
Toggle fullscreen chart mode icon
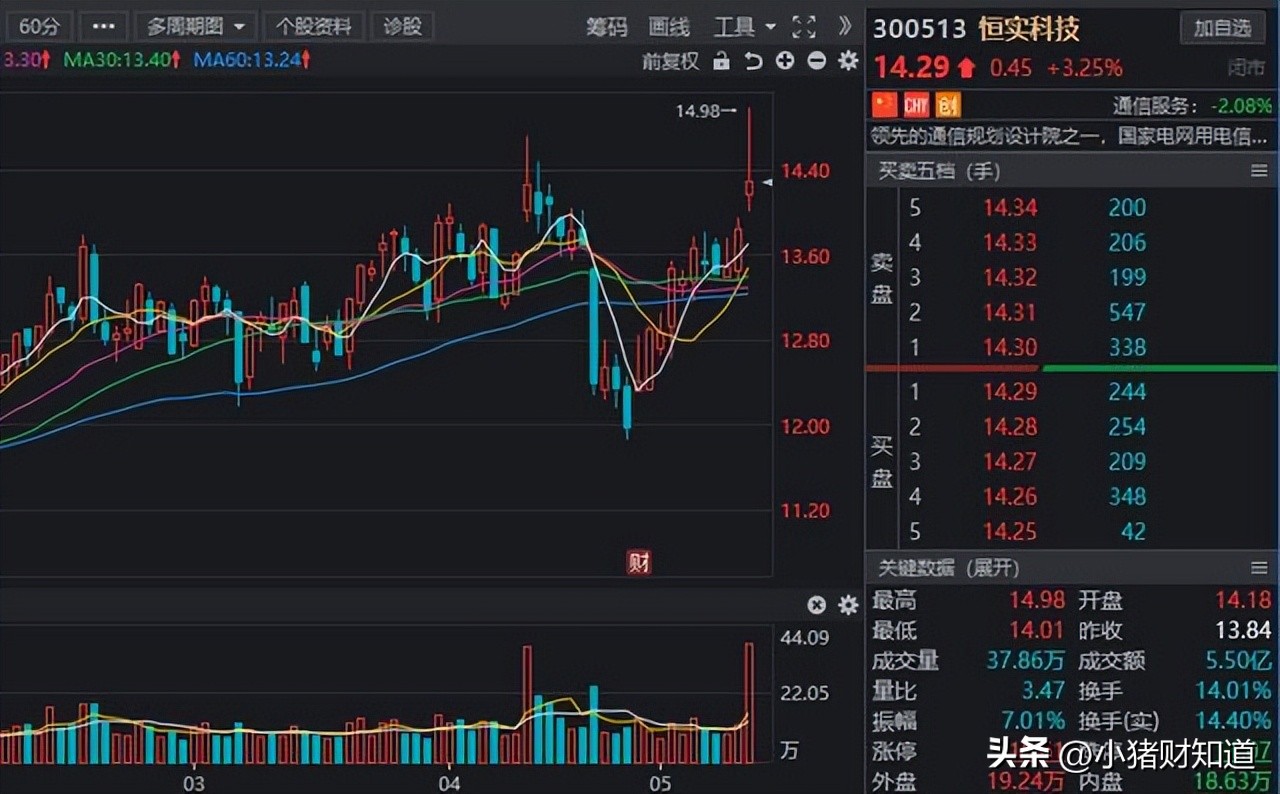[803, 27]
